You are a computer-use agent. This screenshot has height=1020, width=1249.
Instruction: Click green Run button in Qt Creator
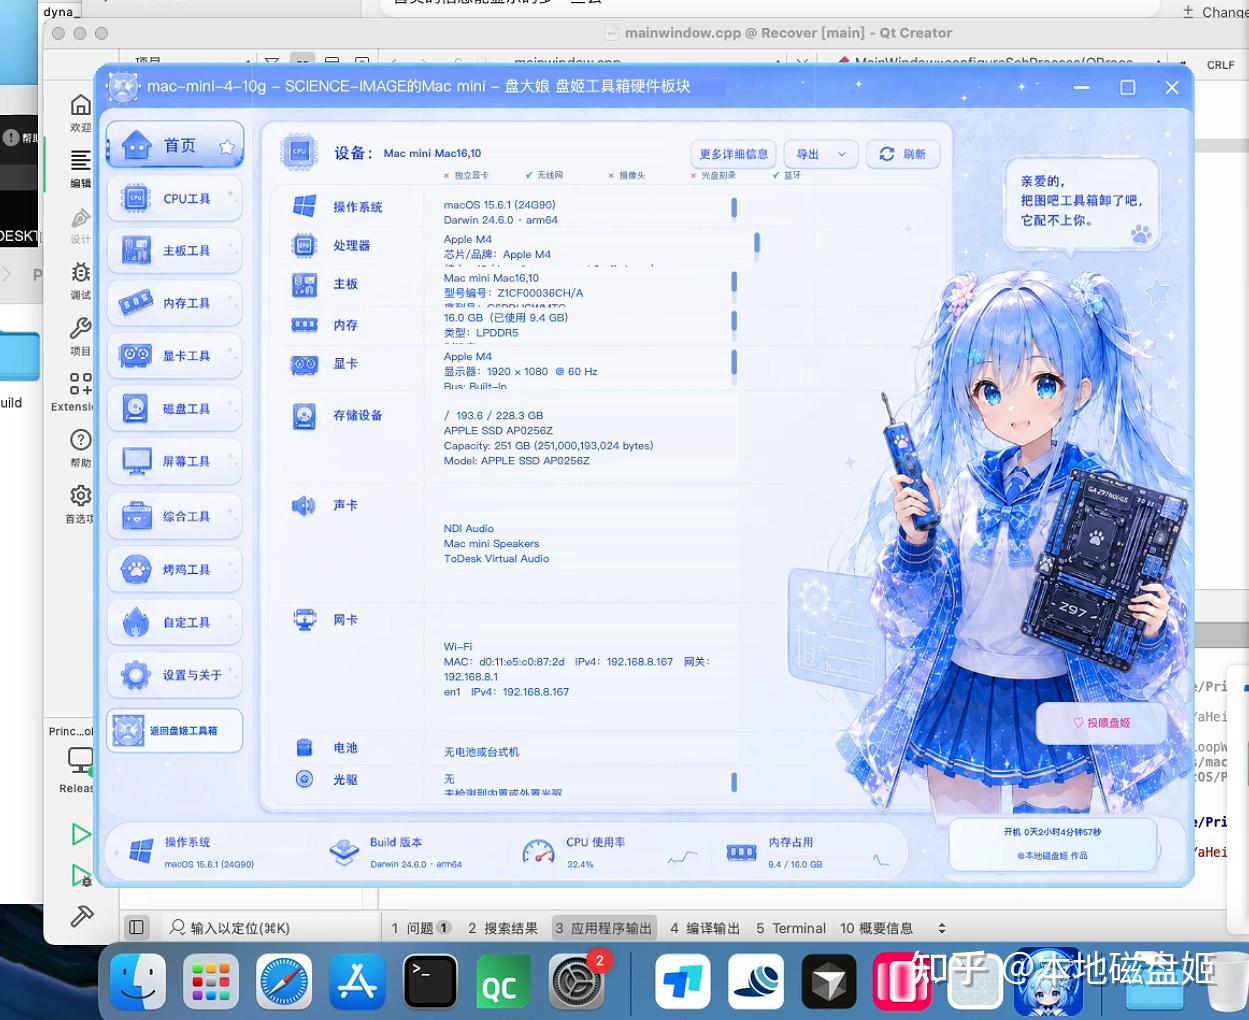pos(81,834)
